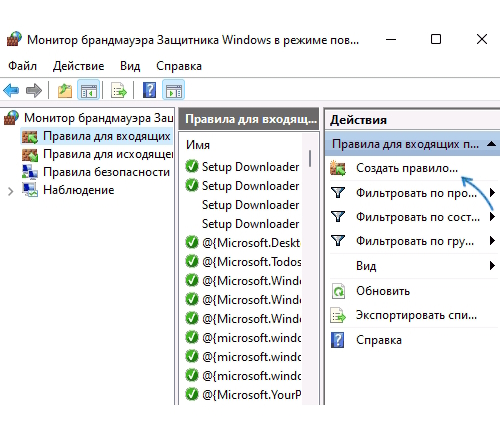Click Экспортировать спи... action
This screenshot has width=500, height=429.
click(x=416, y=315)
